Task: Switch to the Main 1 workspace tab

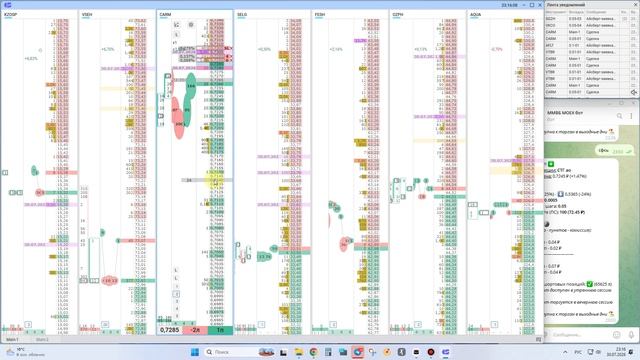Action: [12, 339]
